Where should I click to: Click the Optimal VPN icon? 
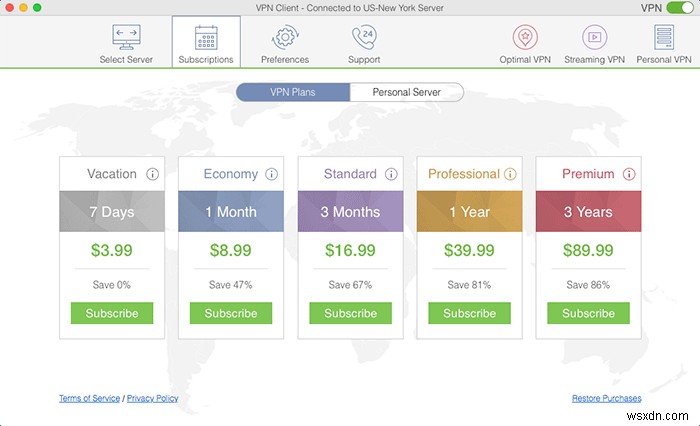(525, 38)
